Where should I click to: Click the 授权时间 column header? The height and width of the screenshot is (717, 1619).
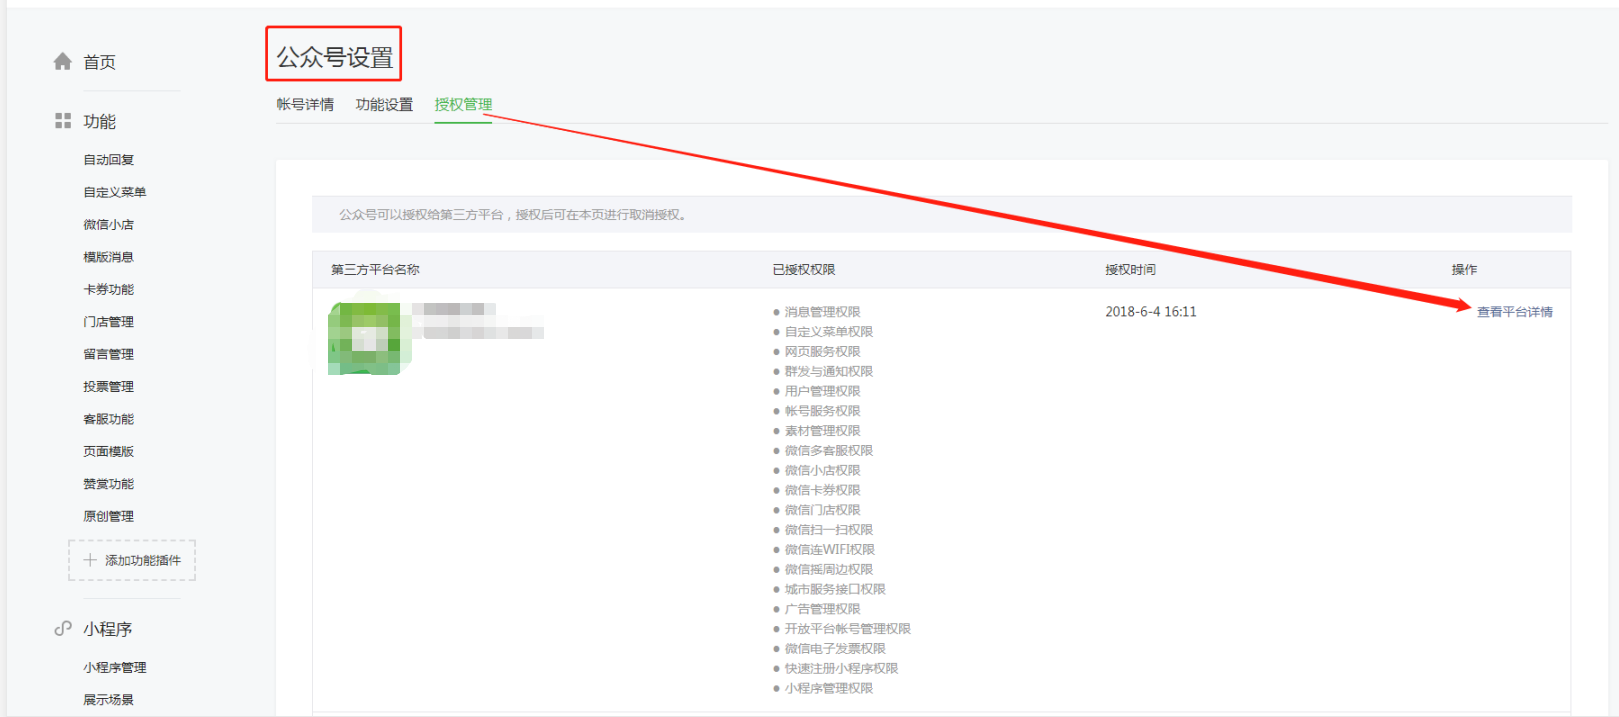[x=1130, y=270]
